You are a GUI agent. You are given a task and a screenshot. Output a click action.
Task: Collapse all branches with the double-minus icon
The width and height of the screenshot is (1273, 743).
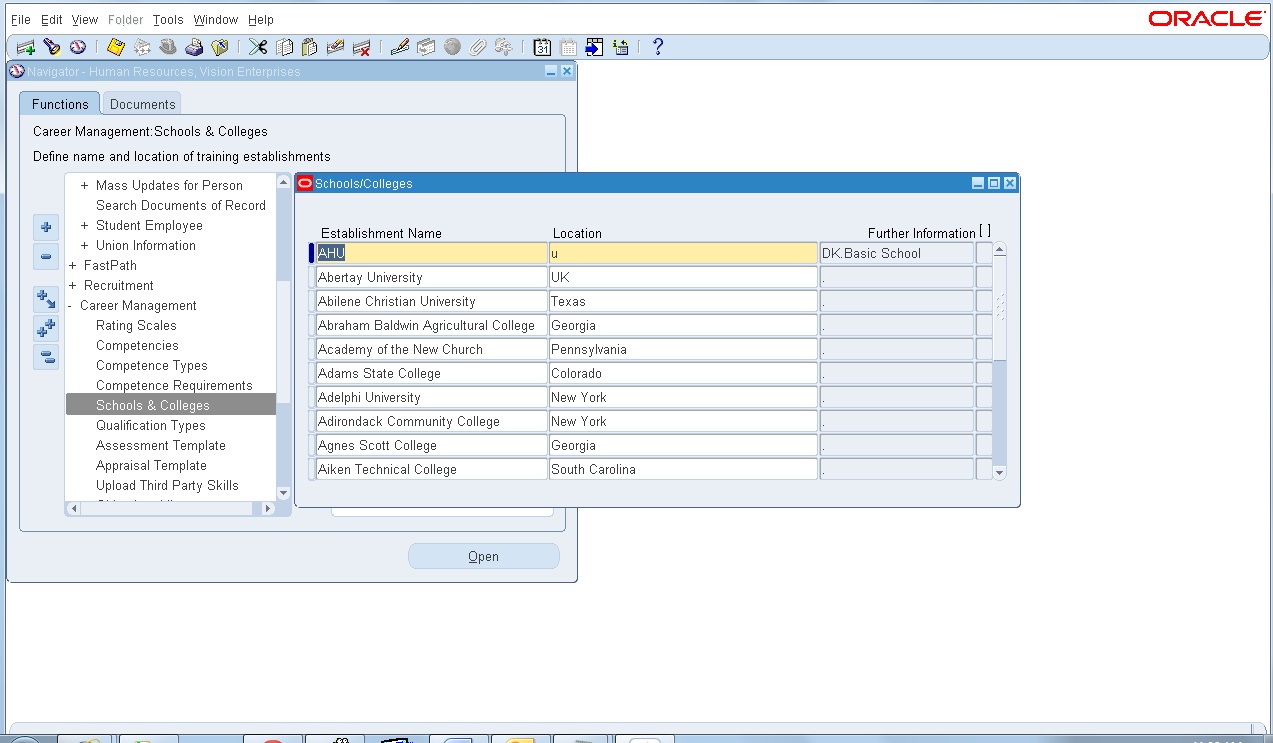[46, 357]
